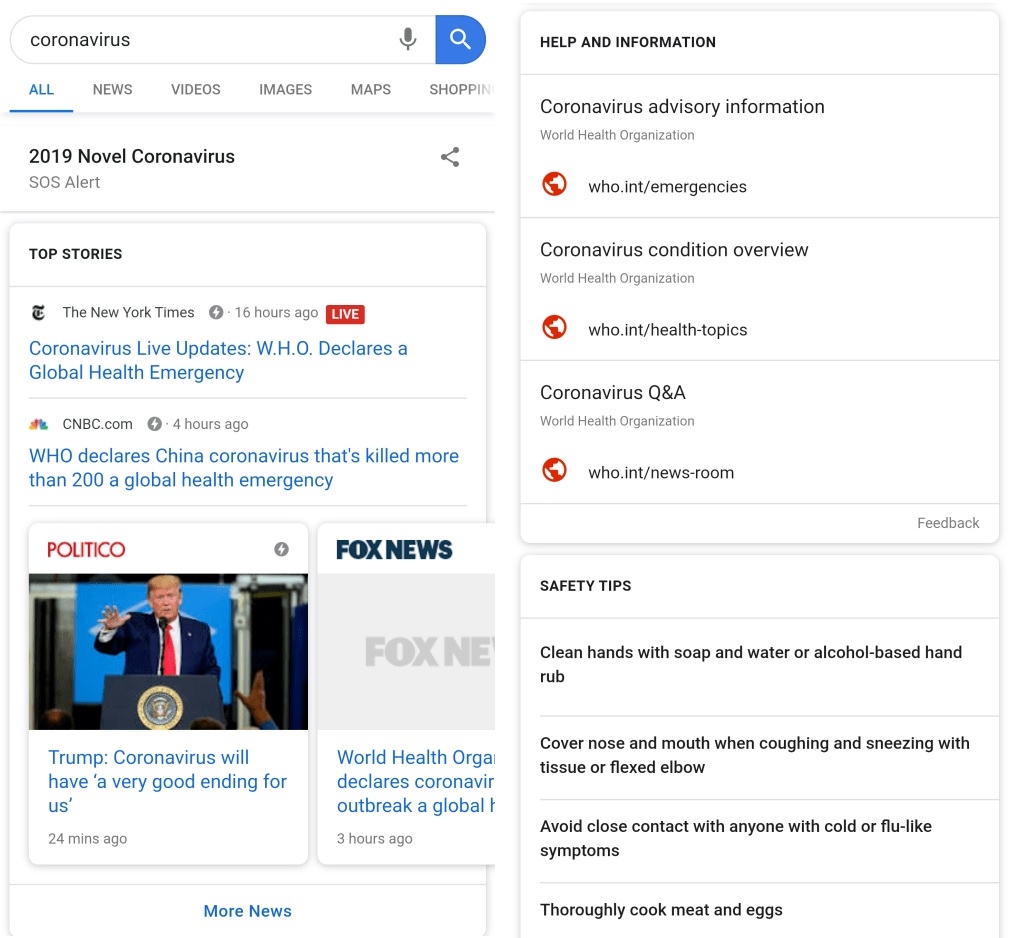Click the 4 hours ago timestamp
The width and height of the screenshot is (1021, 938).
pyautogui.click(x=210, y=424)
